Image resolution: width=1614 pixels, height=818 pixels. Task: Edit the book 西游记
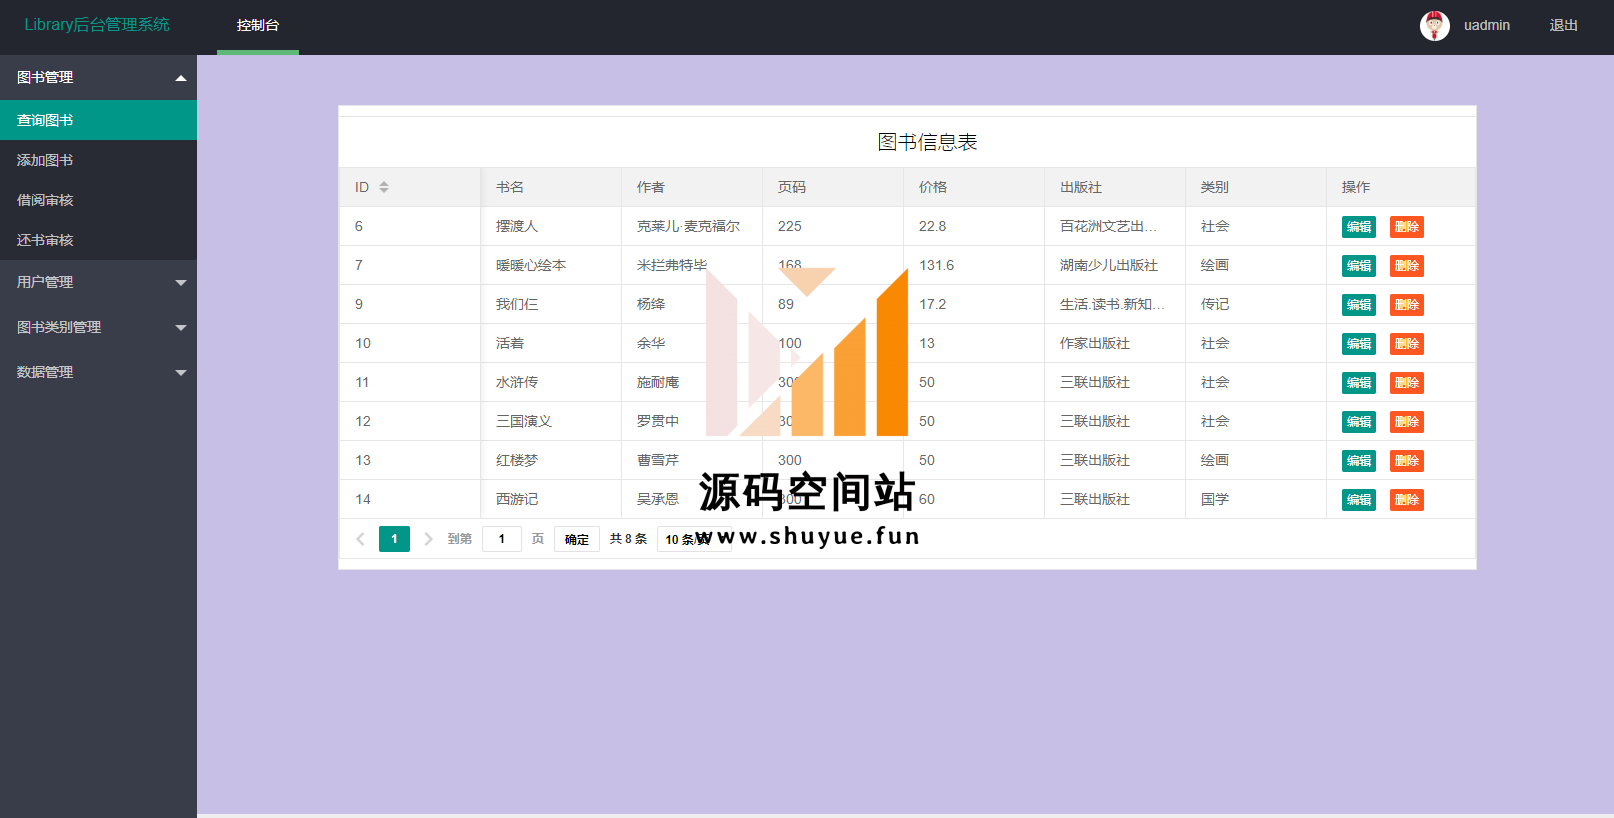(1359, 500)
